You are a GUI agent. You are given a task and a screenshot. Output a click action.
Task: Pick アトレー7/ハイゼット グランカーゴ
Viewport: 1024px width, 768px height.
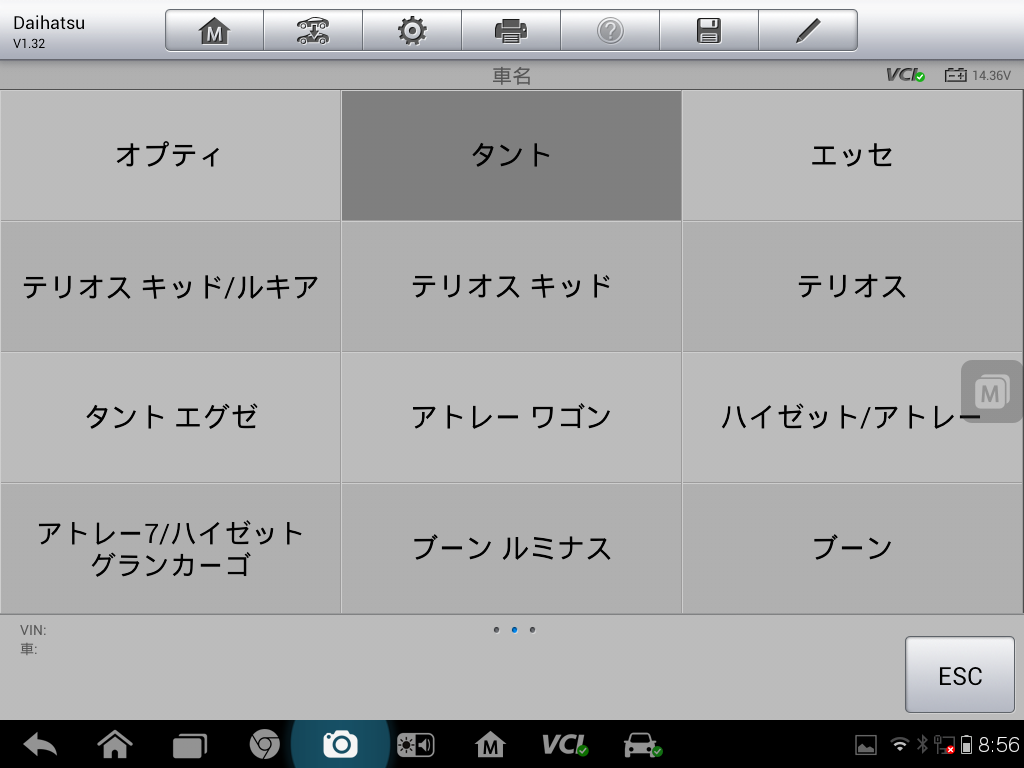click(170, 549)
